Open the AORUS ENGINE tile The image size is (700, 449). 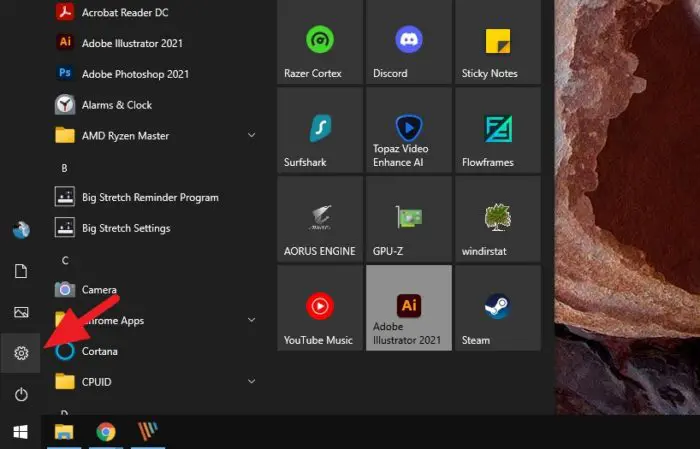[x=320, y=219]
